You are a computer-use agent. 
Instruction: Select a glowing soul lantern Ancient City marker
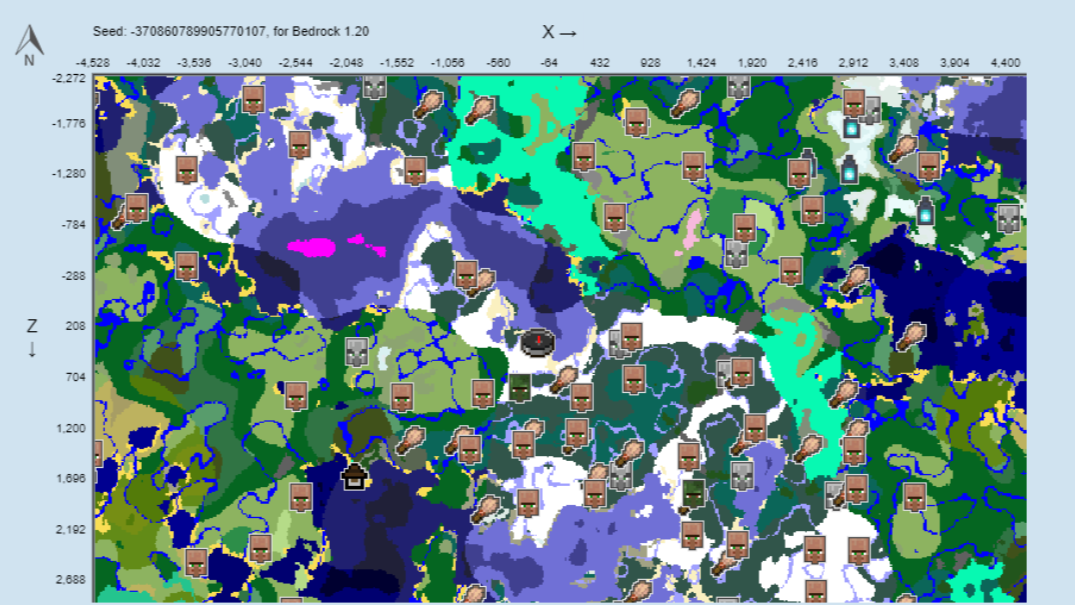coord(850,172)
